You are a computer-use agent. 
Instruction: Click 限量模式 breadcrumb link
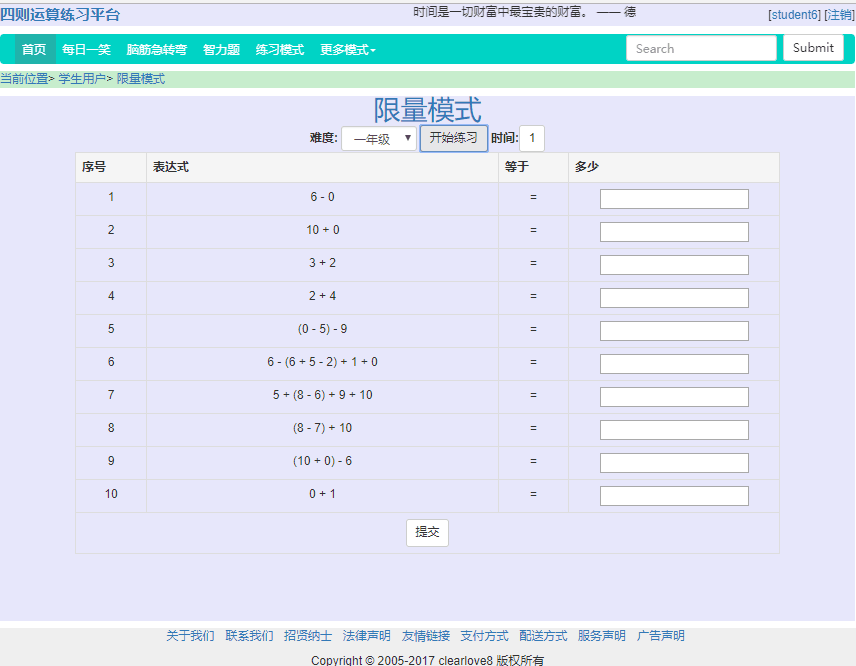(141, 79)
